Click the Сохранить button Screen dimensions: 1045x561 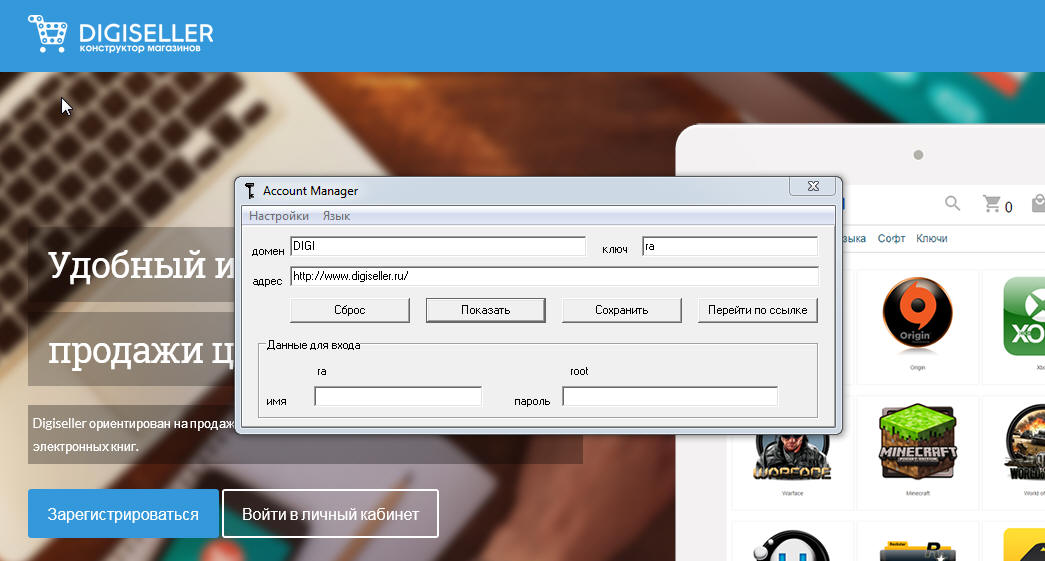[621, 310]
